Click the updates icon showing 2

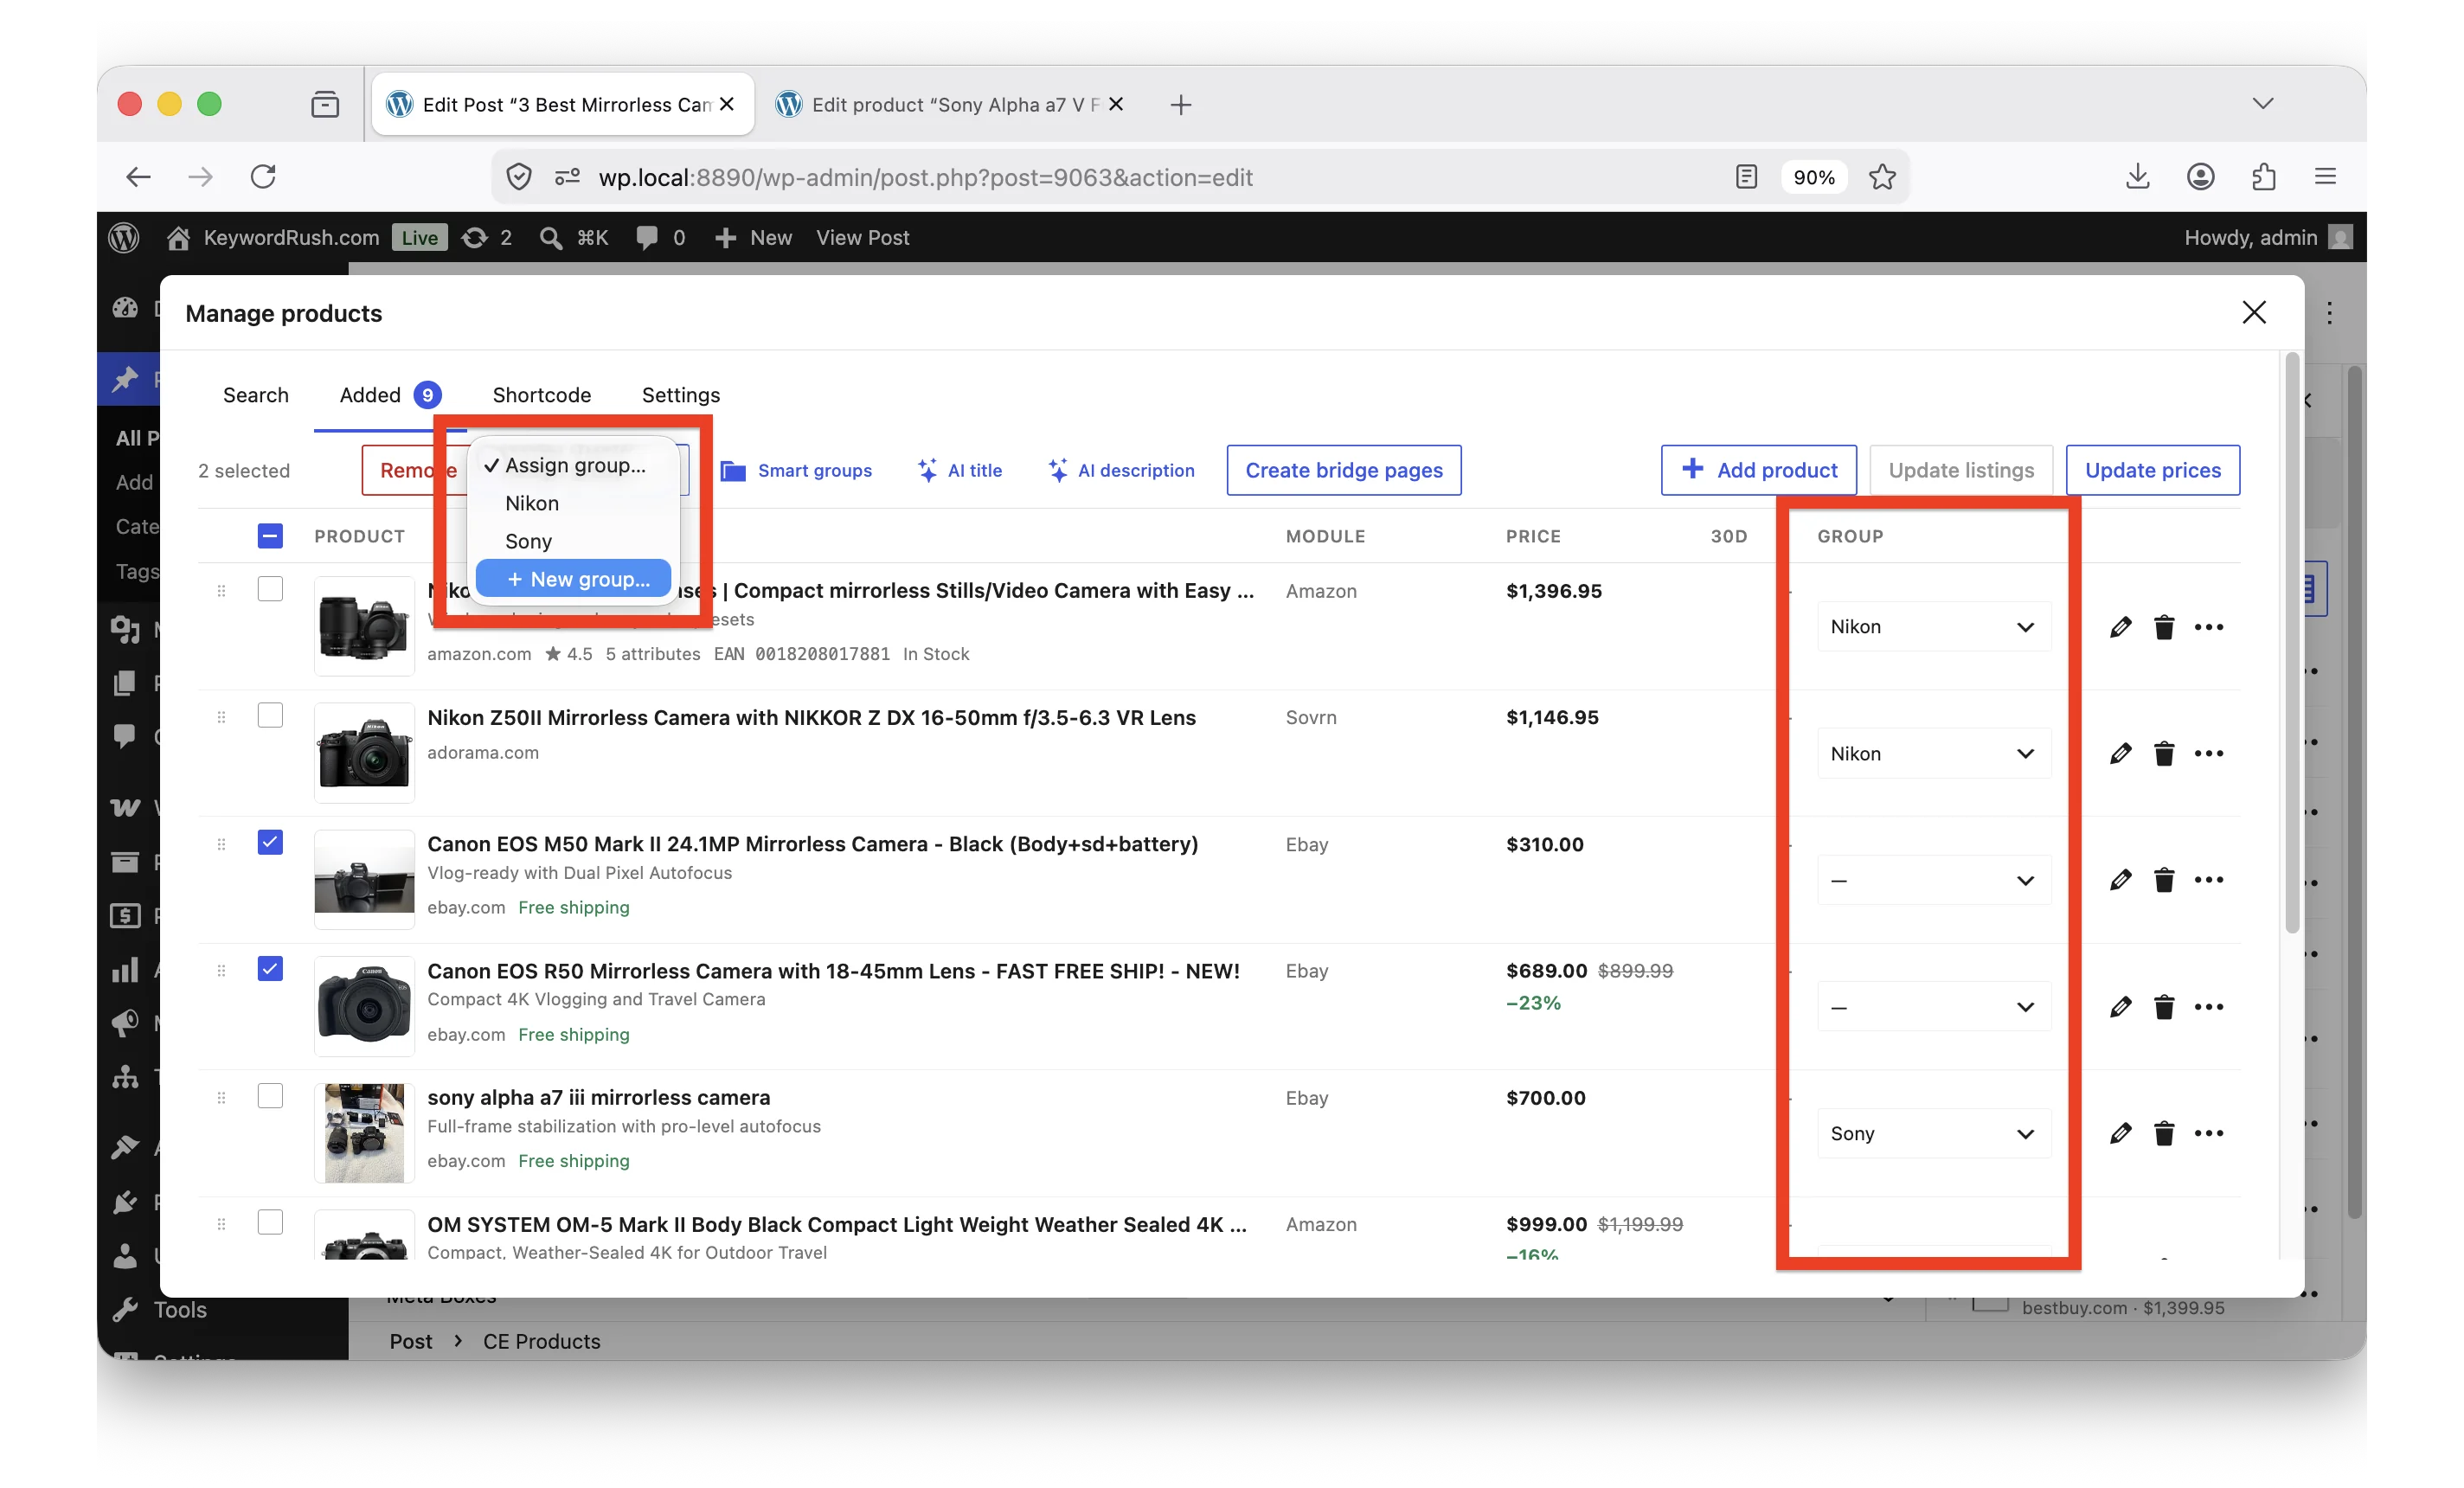point(486,238)
